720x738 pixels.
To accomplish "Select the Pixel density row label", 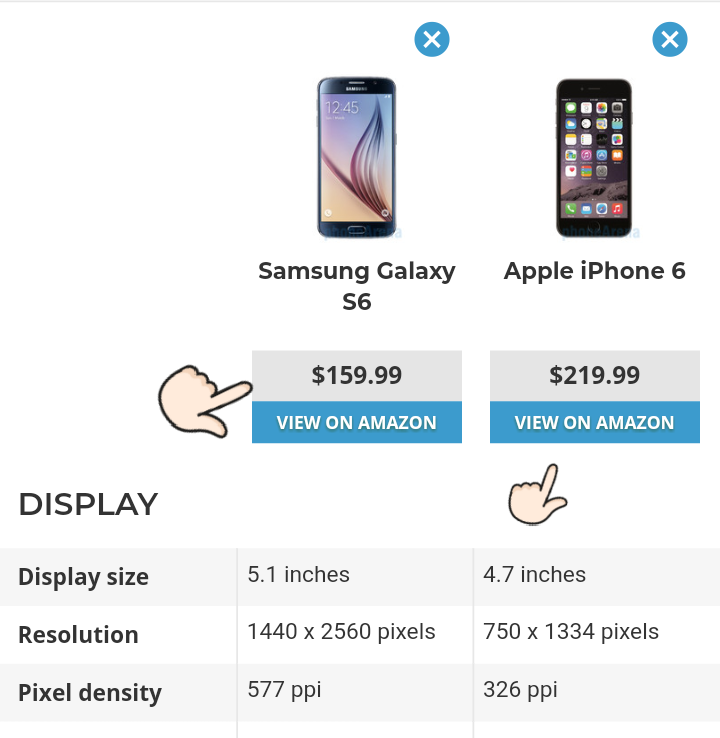I will tap(90, 693).
